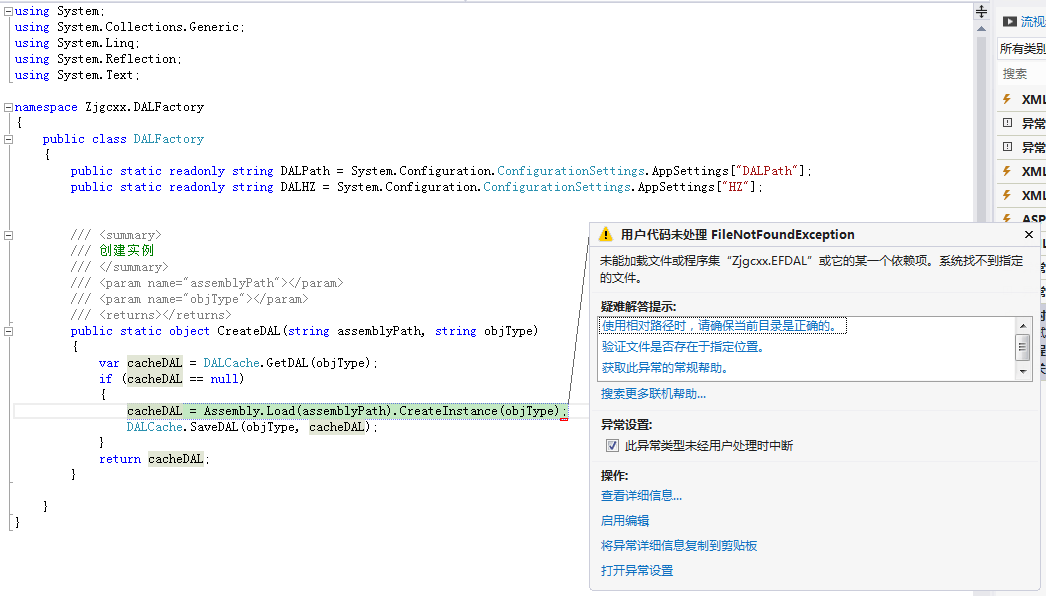Collapse the Zjgcxx.DALFactory namespace block

[x=9, y=107]
